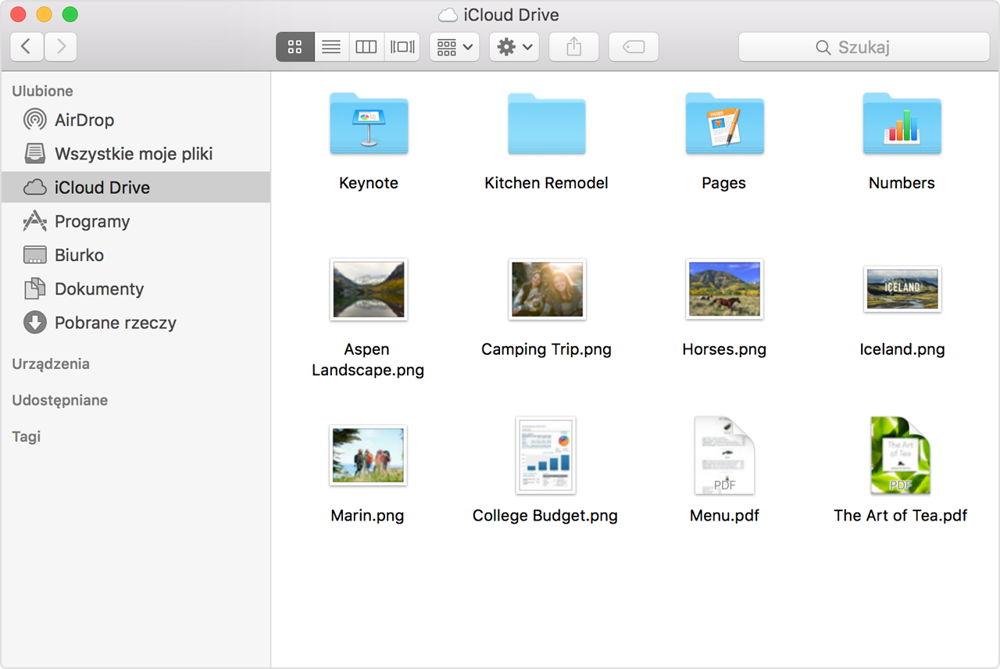The image size is (1000, 669).
Task: Go forward with the right arrow
Action: [x=61, y=47]
